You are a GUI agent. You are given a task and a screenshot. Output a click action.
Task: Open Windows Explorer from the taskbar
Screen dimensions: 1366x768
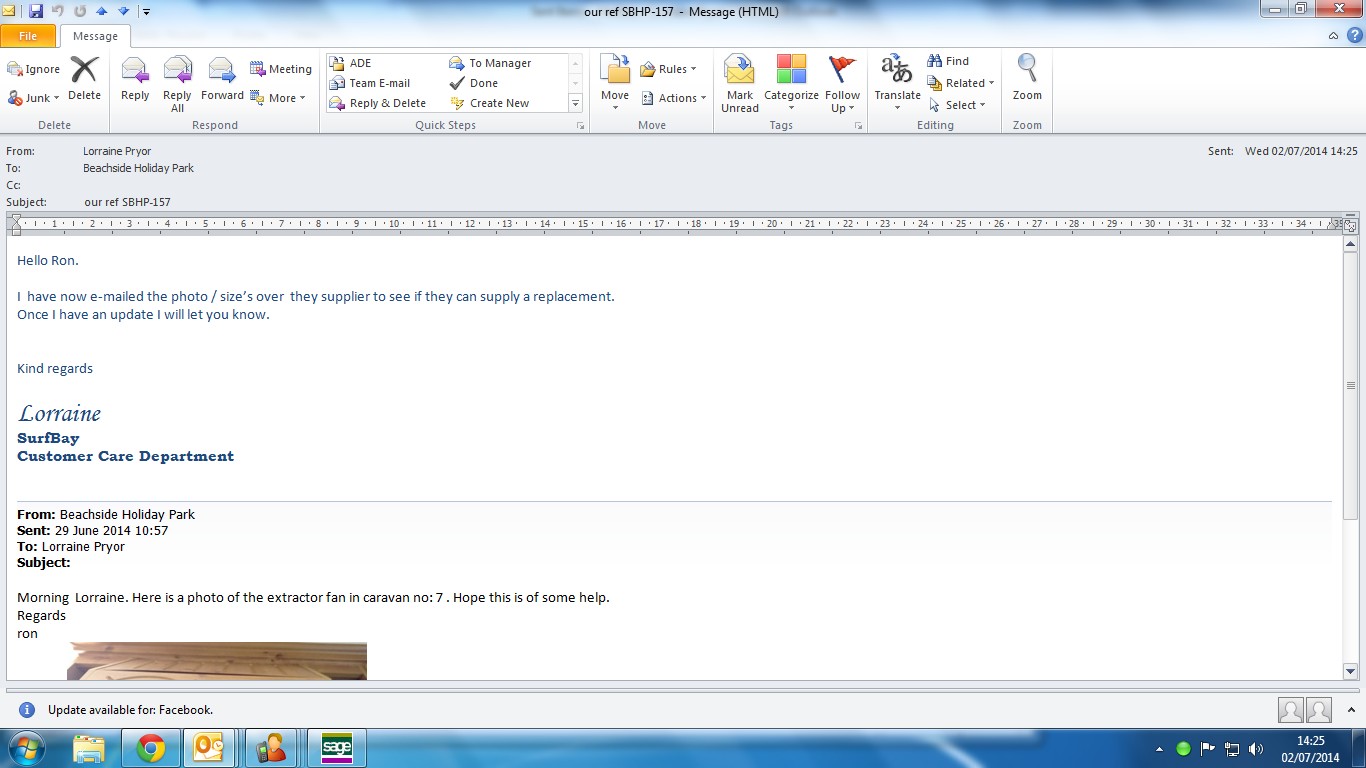pos(89,748)
